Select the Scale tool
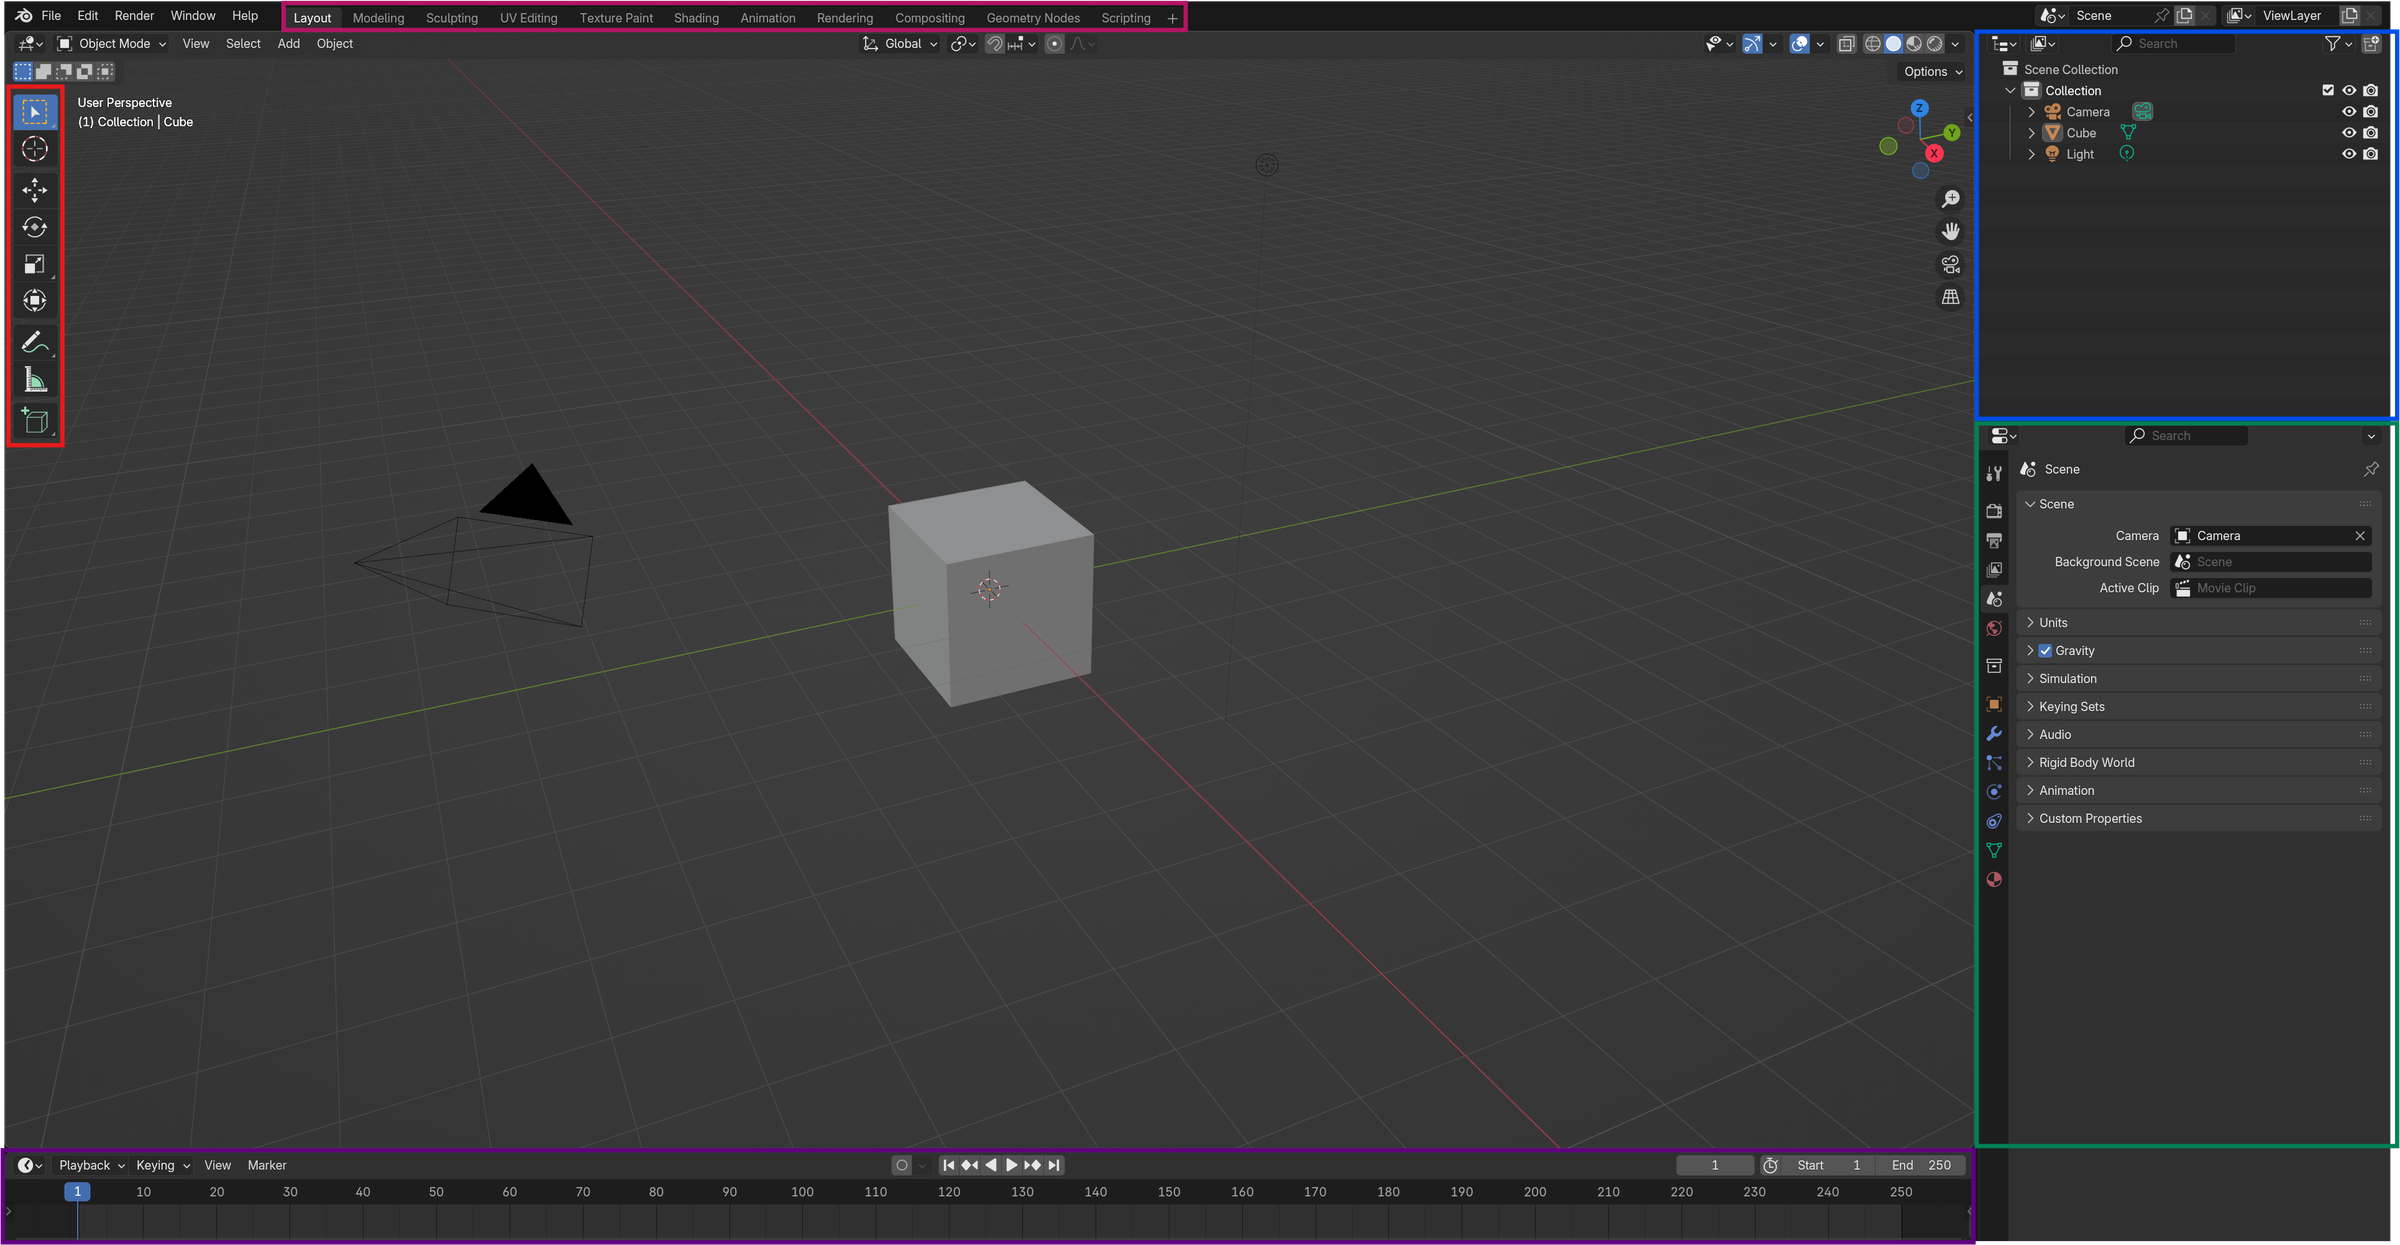Screen dimensions: 2400x1245 coord(35,264)
